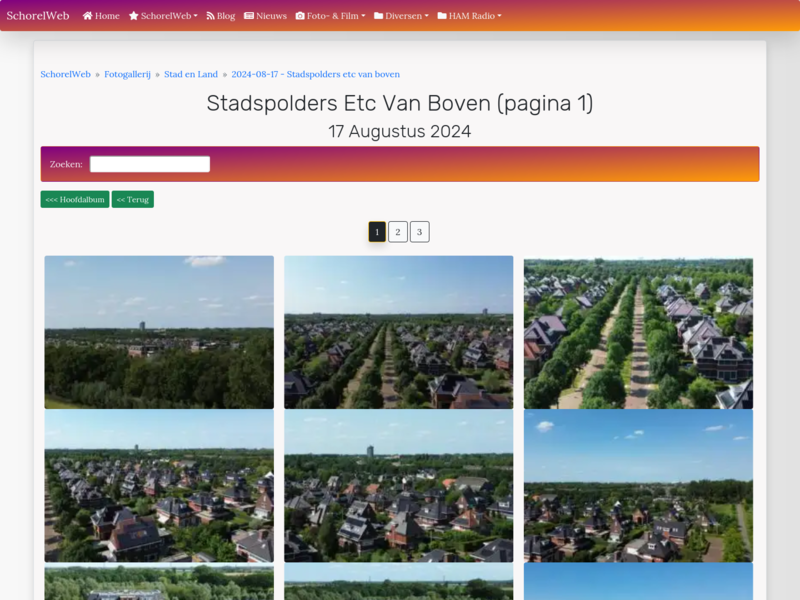Image resolution: width=800 pixels, height=600 pixels.
Task: Click the star icon next to SchorelWeb menu
Action: pyautogui.click(x=134, y=16)
